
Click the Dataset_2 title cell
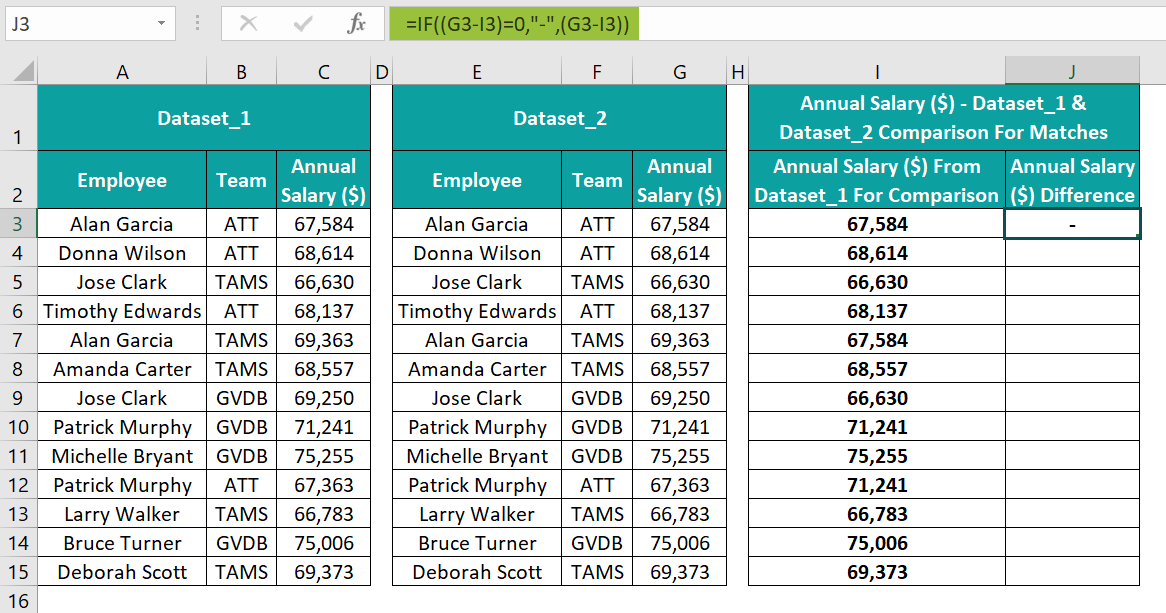coord(559,118)
